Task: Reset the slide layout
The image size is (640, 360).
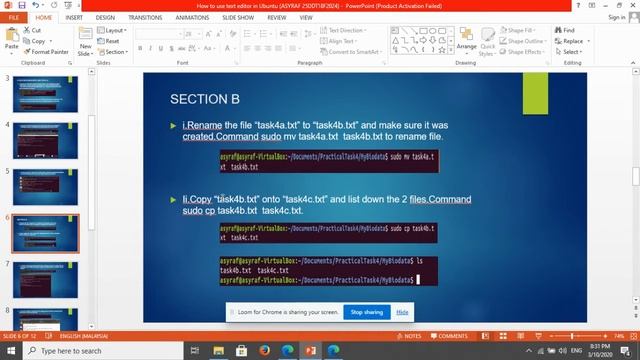Action: coord(108,41)
